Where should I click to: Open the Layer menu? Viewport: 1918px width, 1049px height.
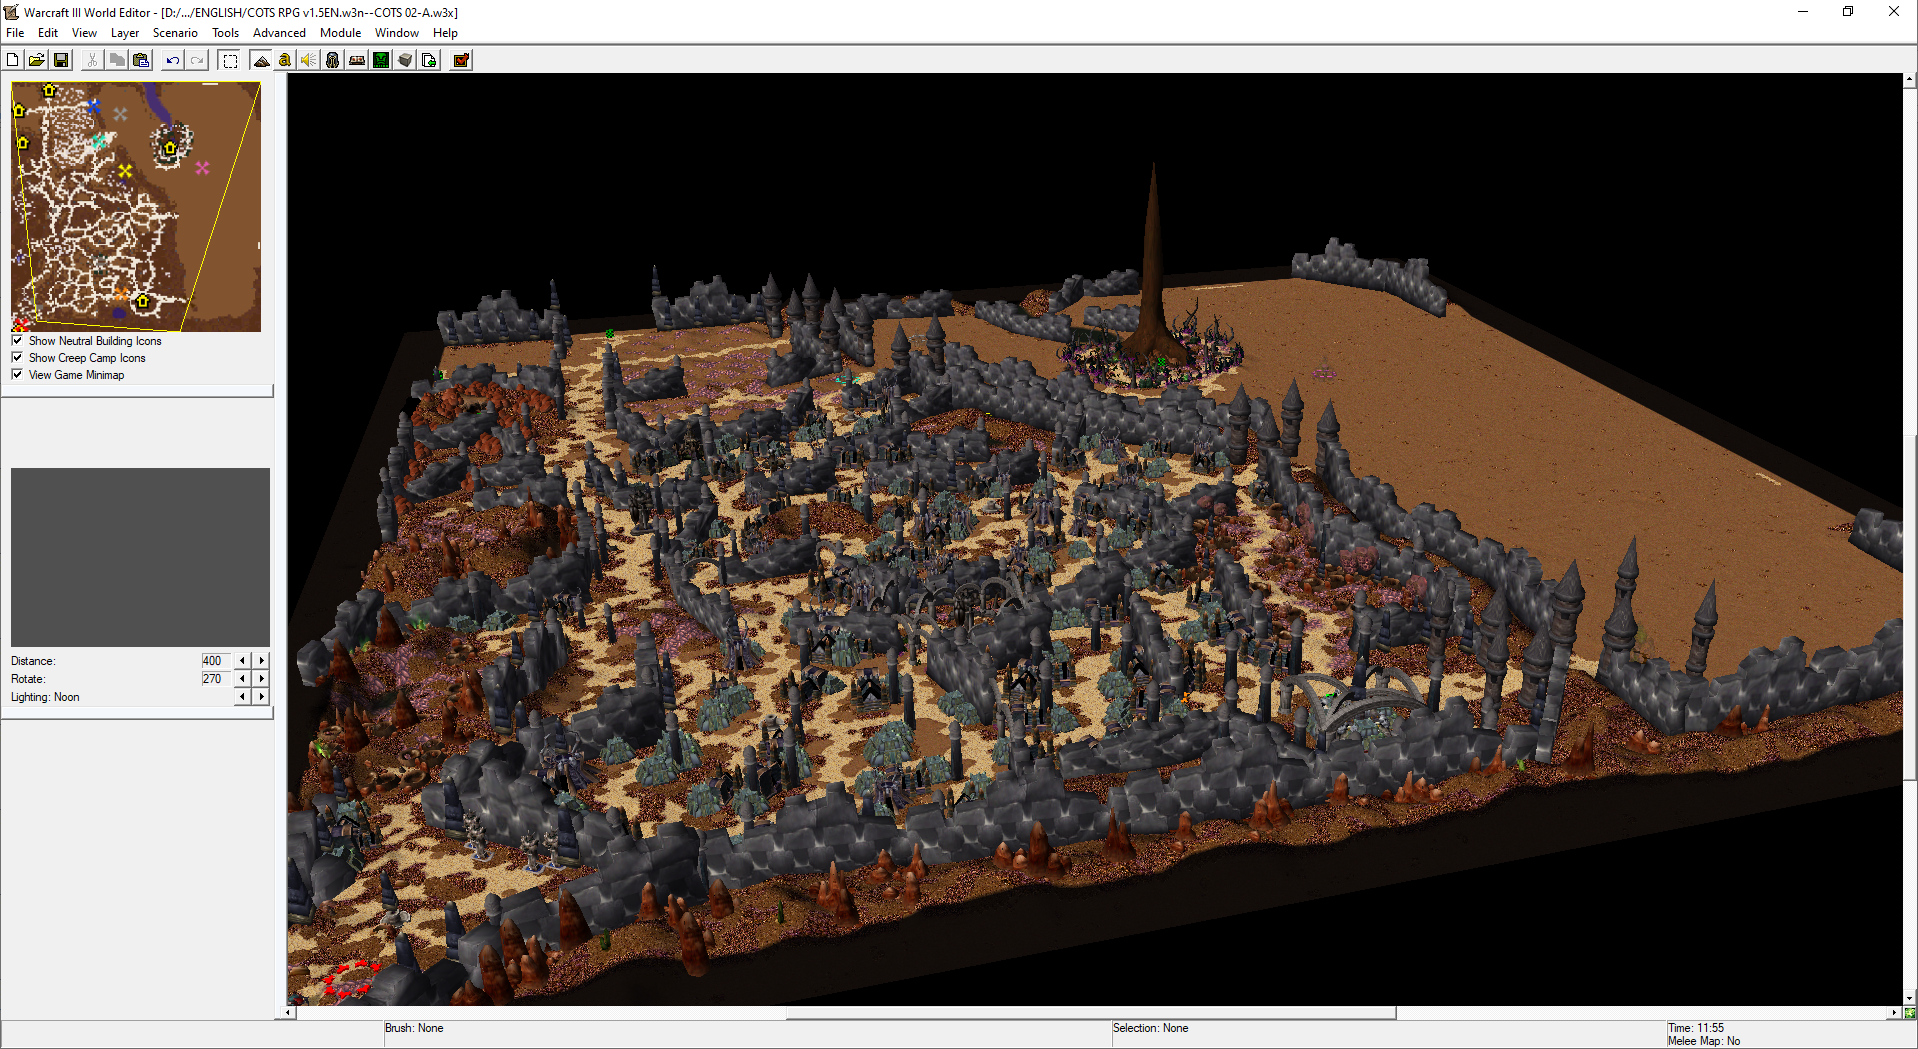(125, 33)
